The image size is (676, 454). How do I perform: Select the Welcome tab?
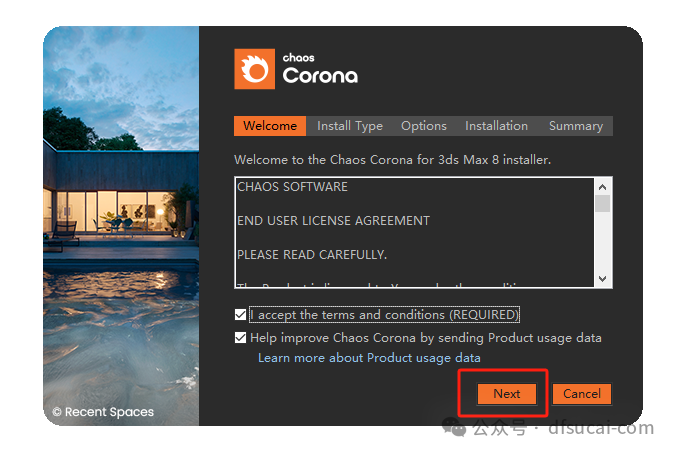tap(270, 126)
